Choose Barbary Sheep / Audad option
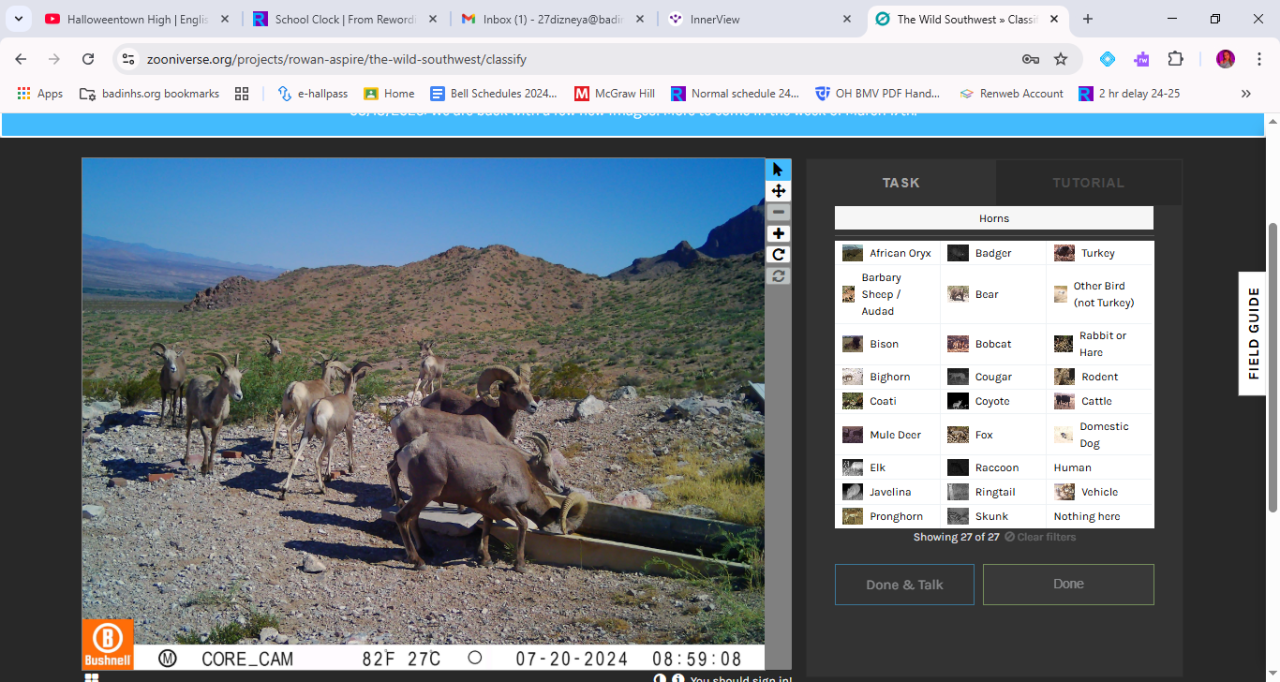Screen dimensions: 1280x682 (x=888, y=294)
